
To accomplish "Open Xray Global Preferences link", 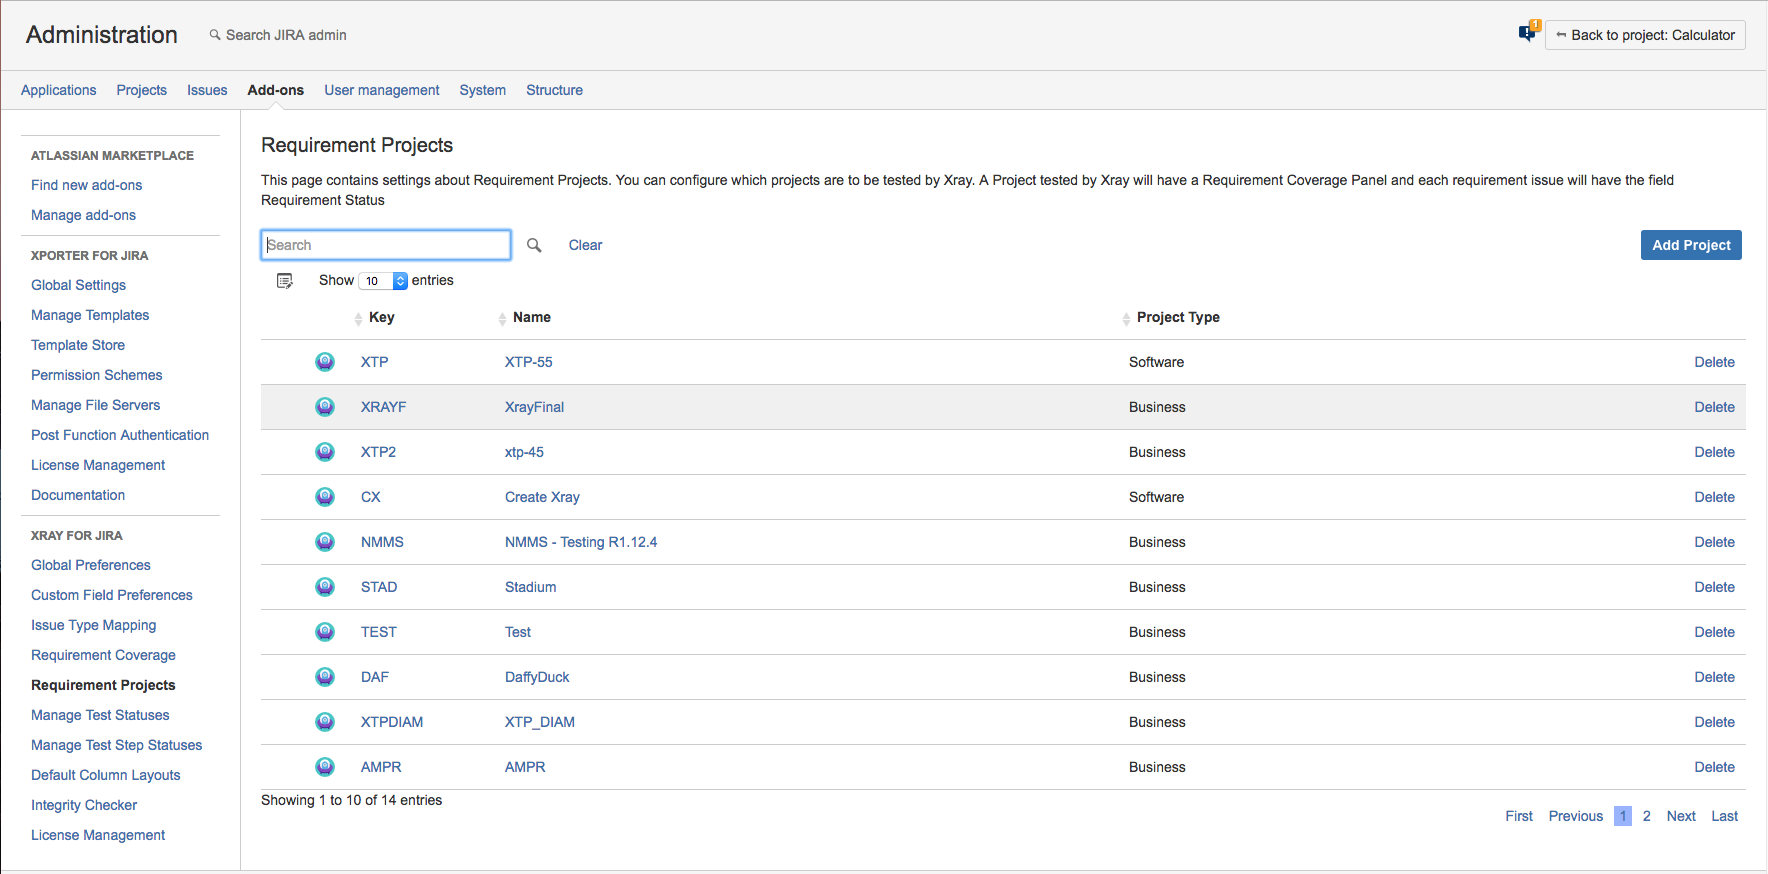I will [91, 565].
